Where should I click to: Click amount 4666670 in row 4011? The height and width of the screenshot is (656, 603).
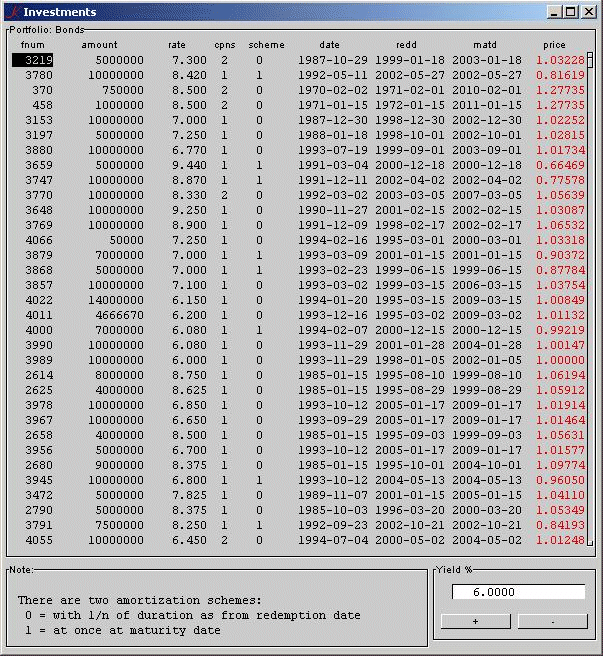click(120, 315)
